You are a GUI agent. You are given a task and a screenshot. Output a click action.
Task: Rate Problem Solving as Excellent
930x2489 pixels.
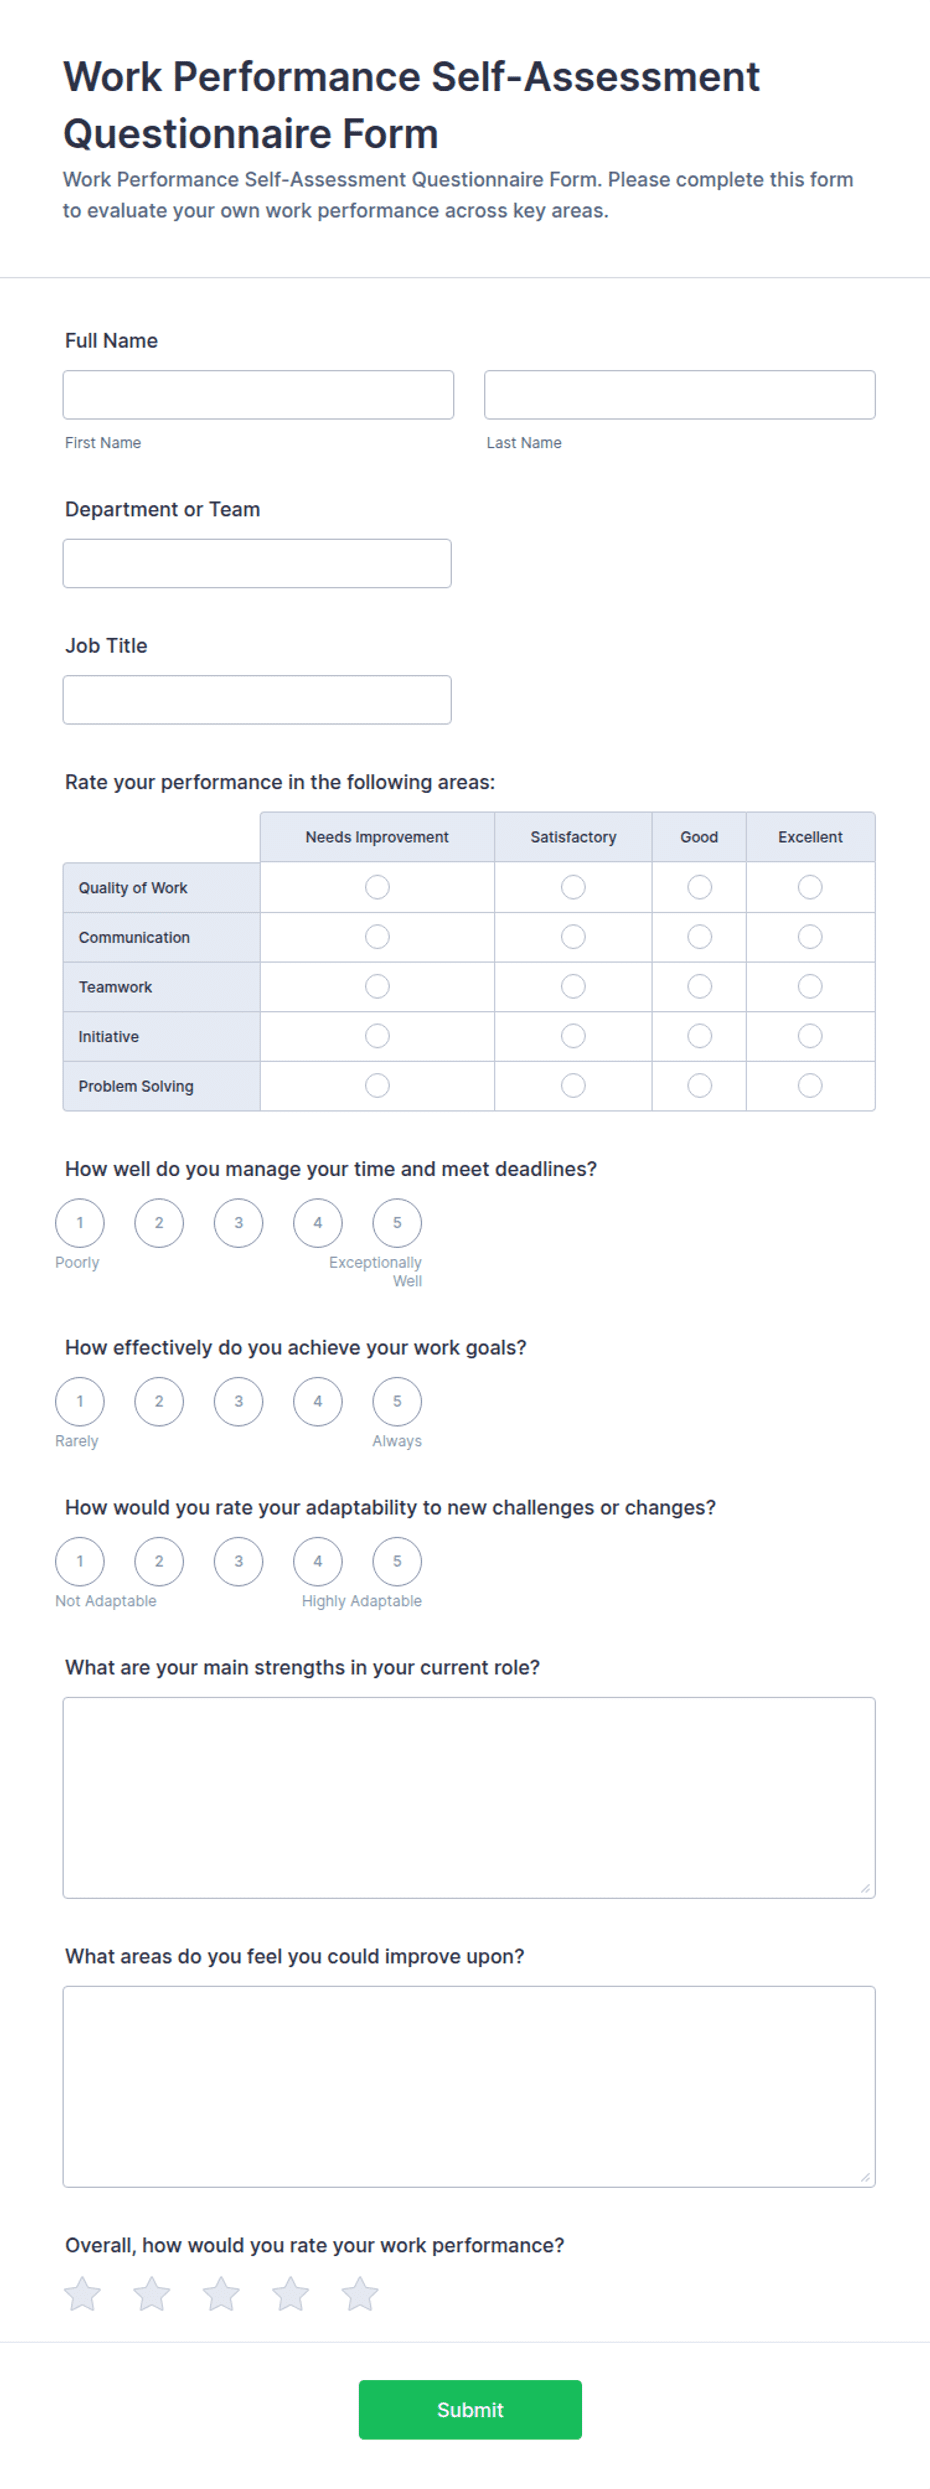(810, 1086)
